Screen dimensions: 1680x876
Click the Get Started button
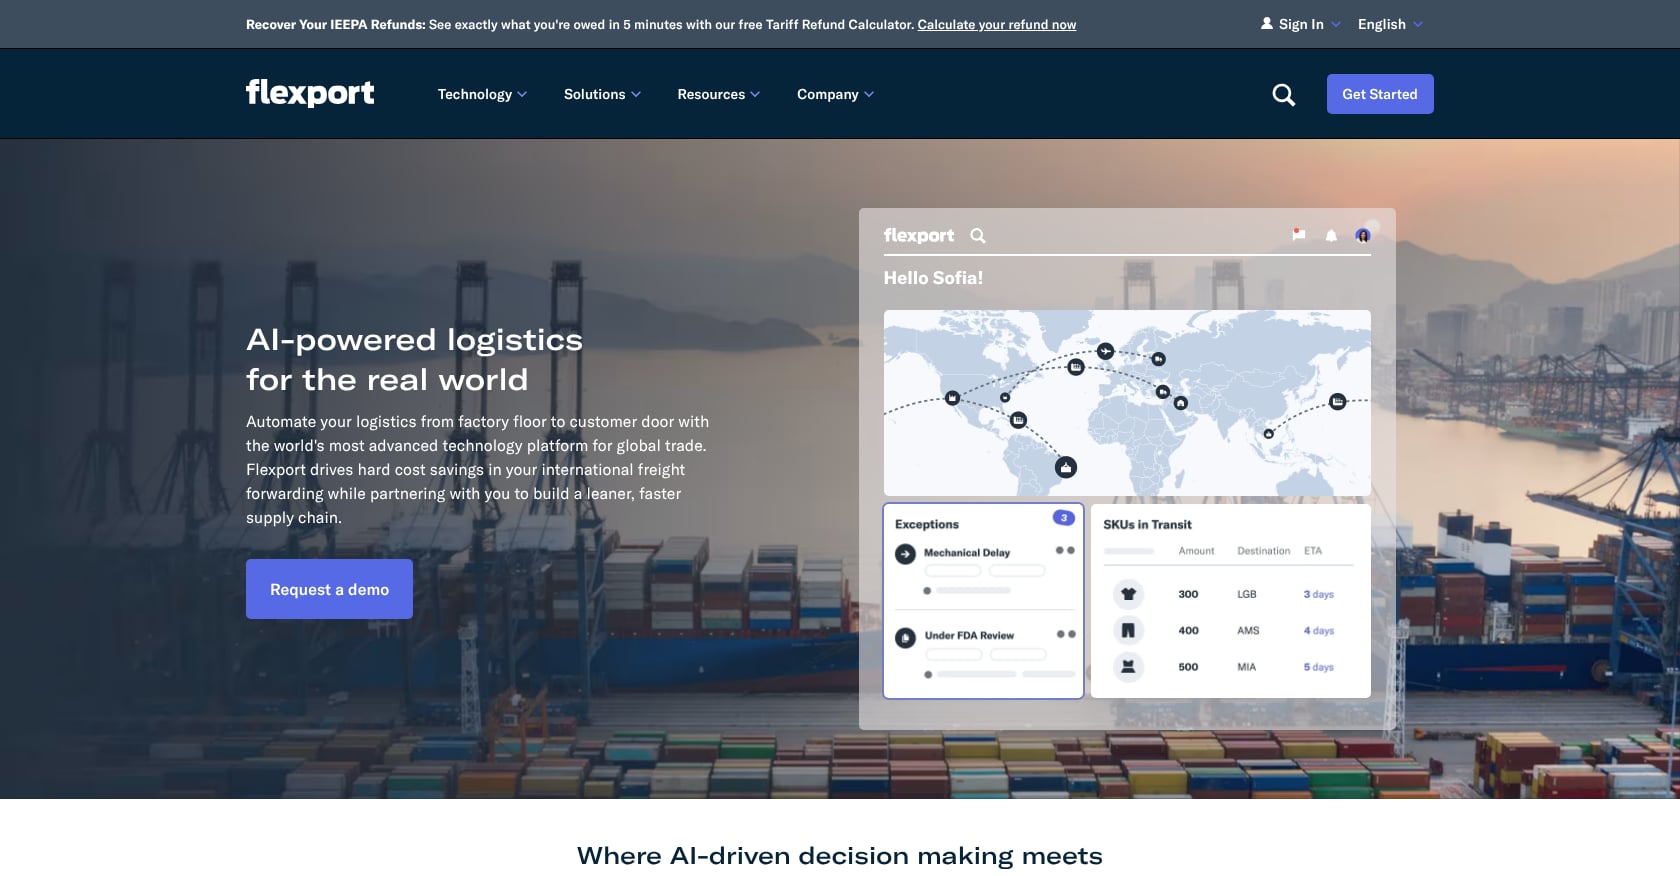click(1380, 94)
